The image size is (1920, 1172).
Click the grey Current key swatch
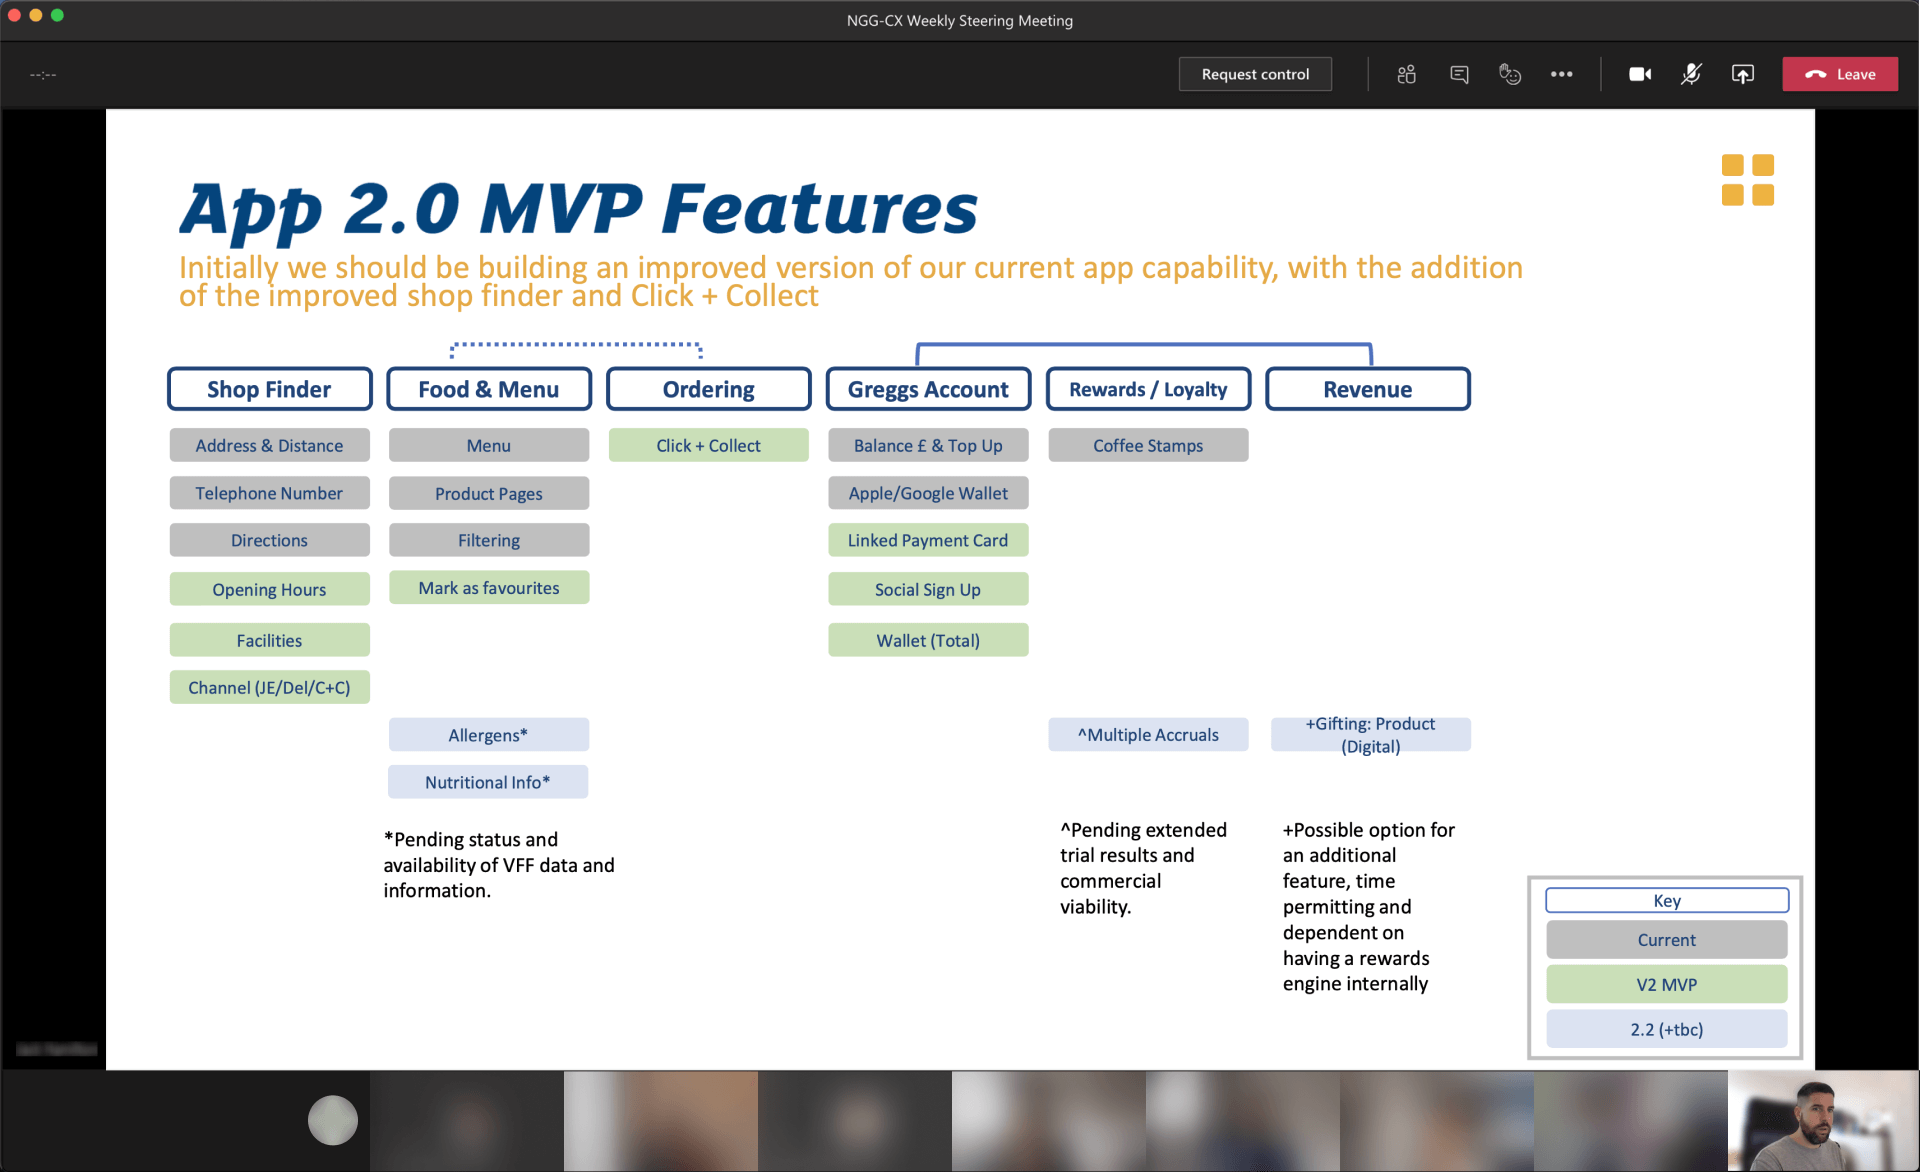[1666, 940]
